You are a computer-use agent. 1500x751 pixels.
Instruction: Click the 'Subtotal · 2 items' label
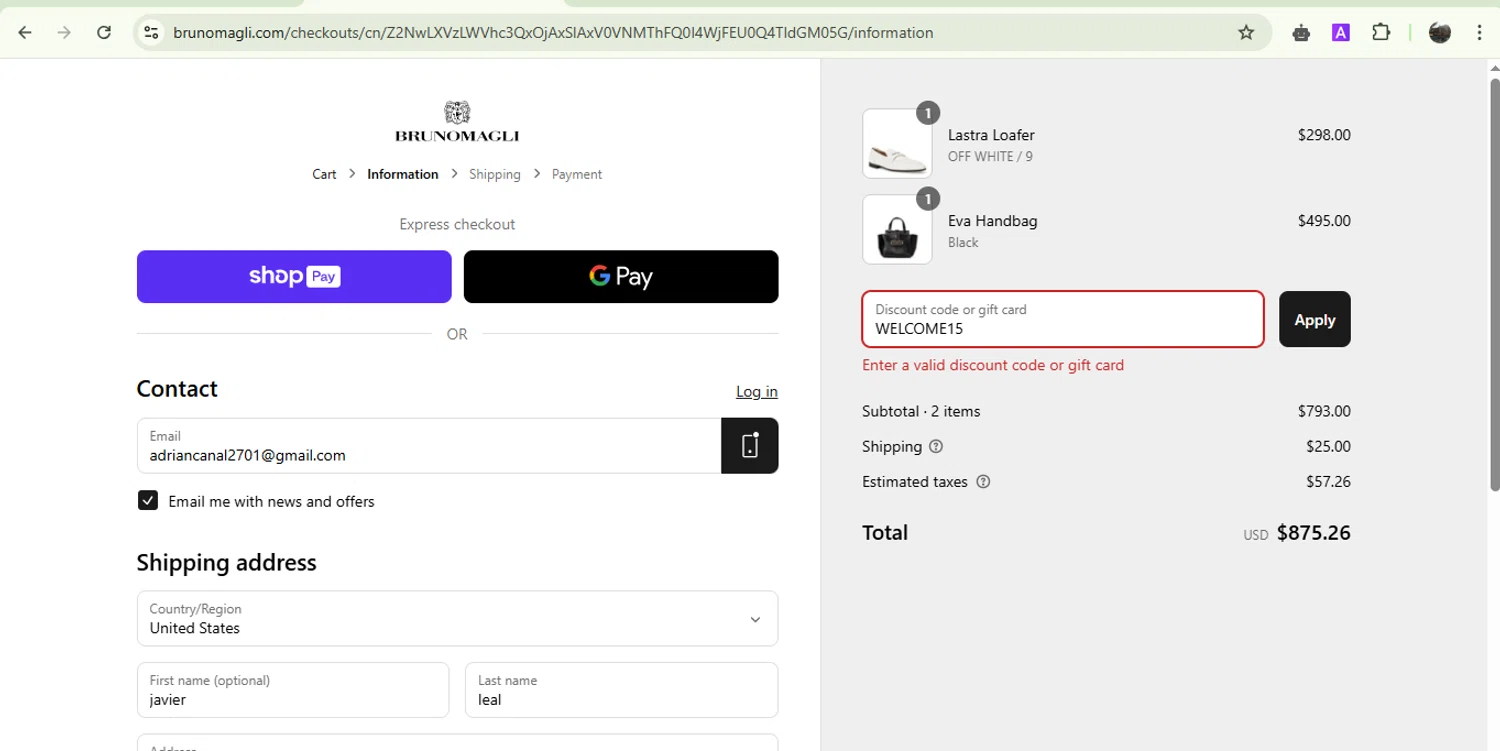pyautogui.click(x=921, y=411)
